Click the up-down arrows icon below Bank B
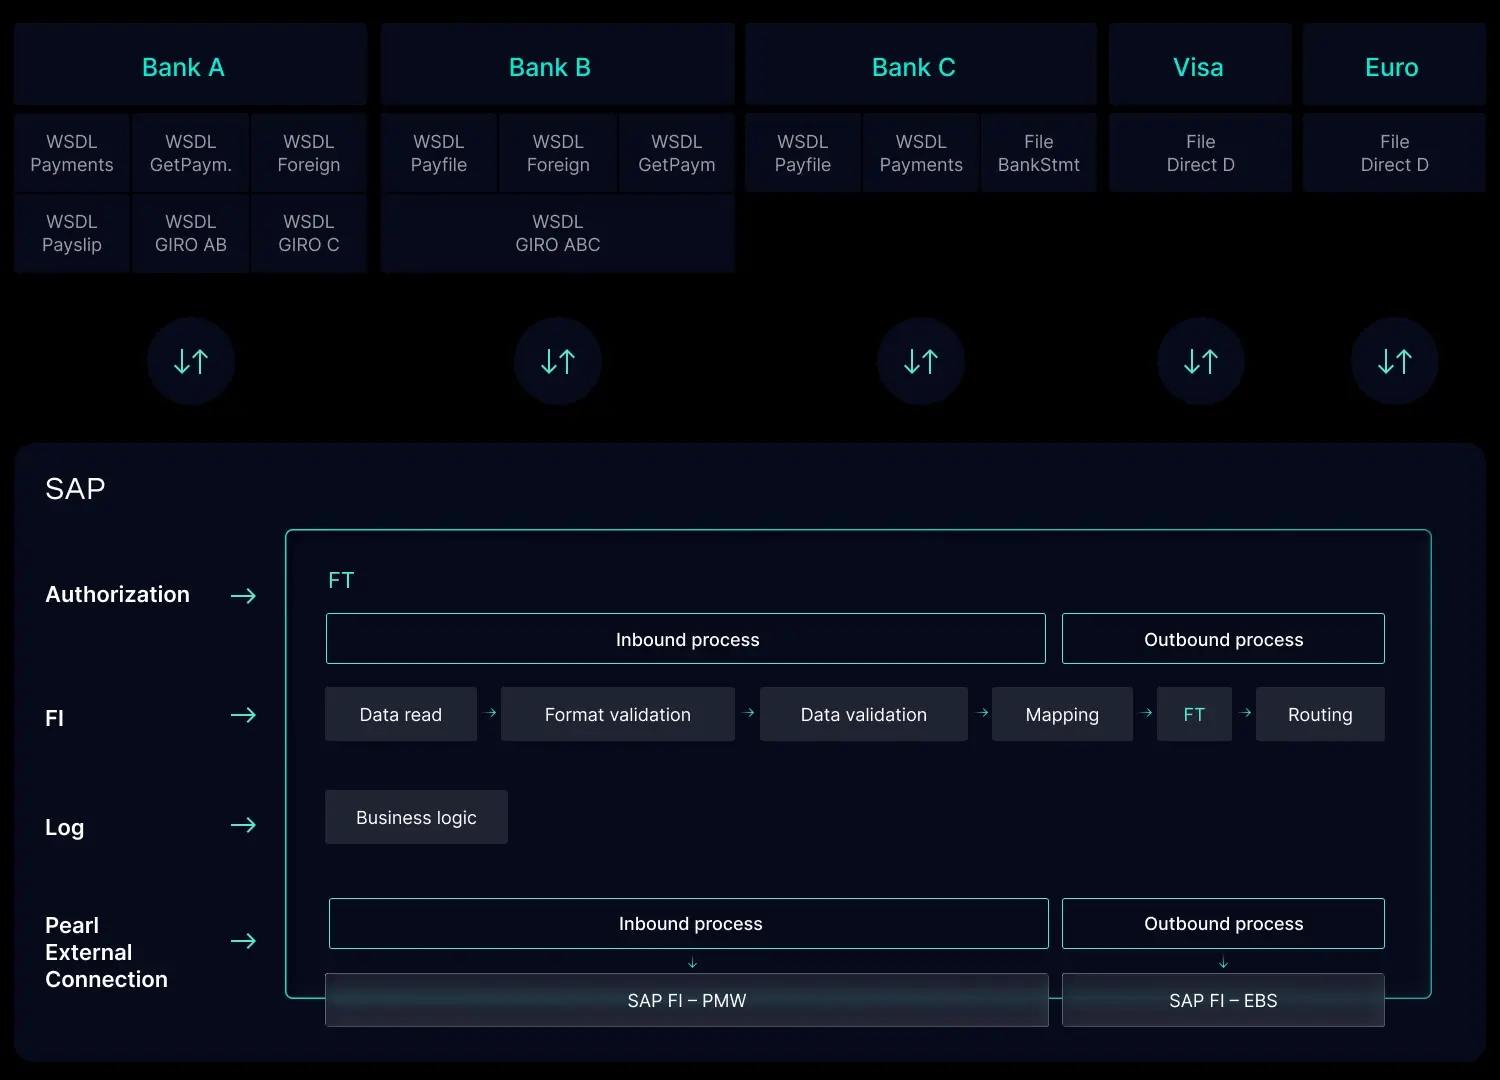This screenshot has width=1500, height=1080. 558,361
